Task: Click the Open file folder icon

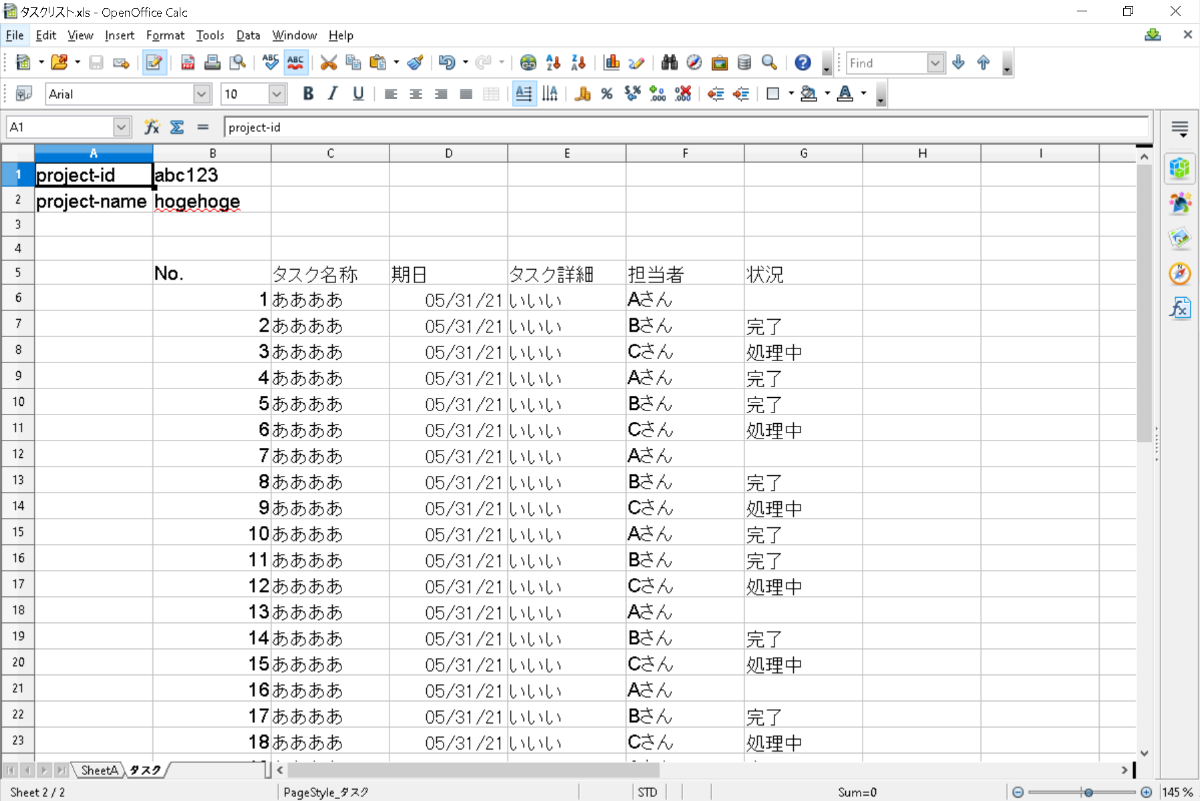Action: point(58,62)
